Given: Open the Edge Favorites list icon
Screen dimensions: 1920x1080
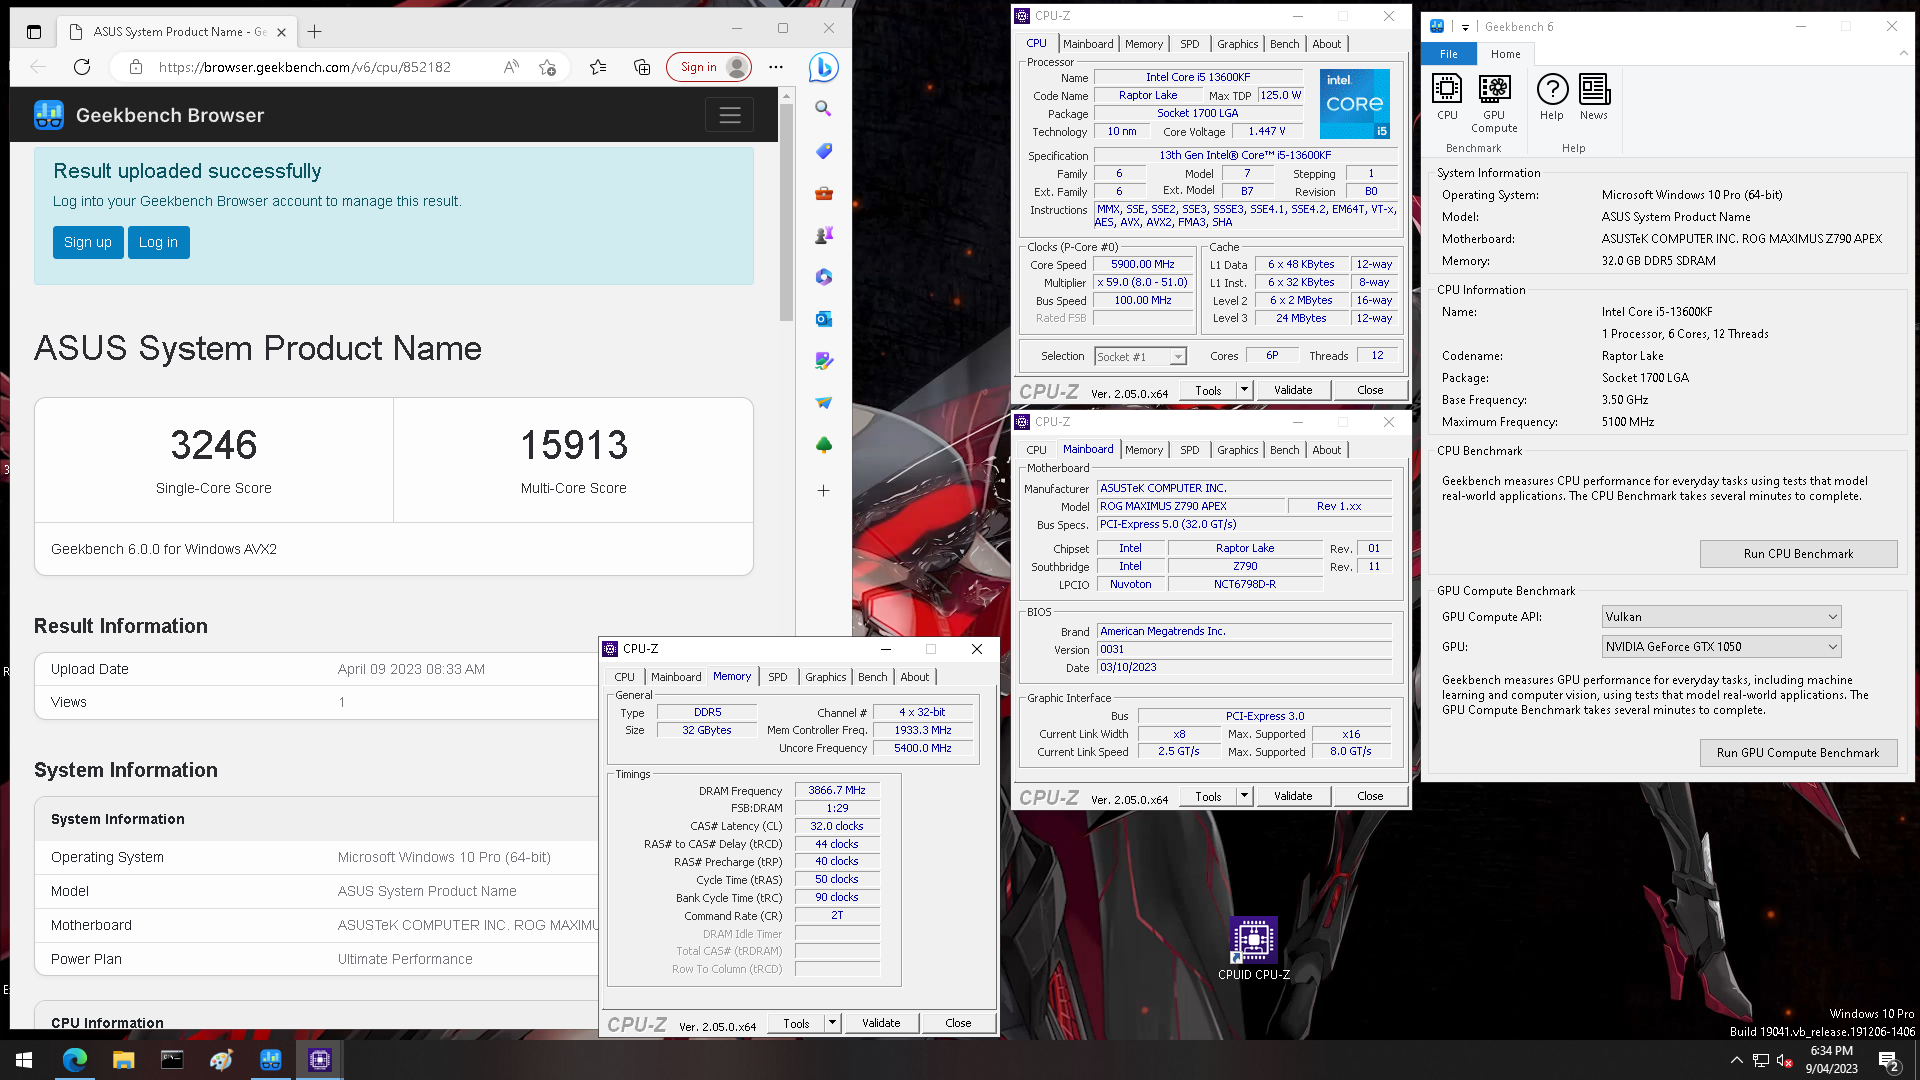Looking at the screenshot, I should tap(598, 67).
